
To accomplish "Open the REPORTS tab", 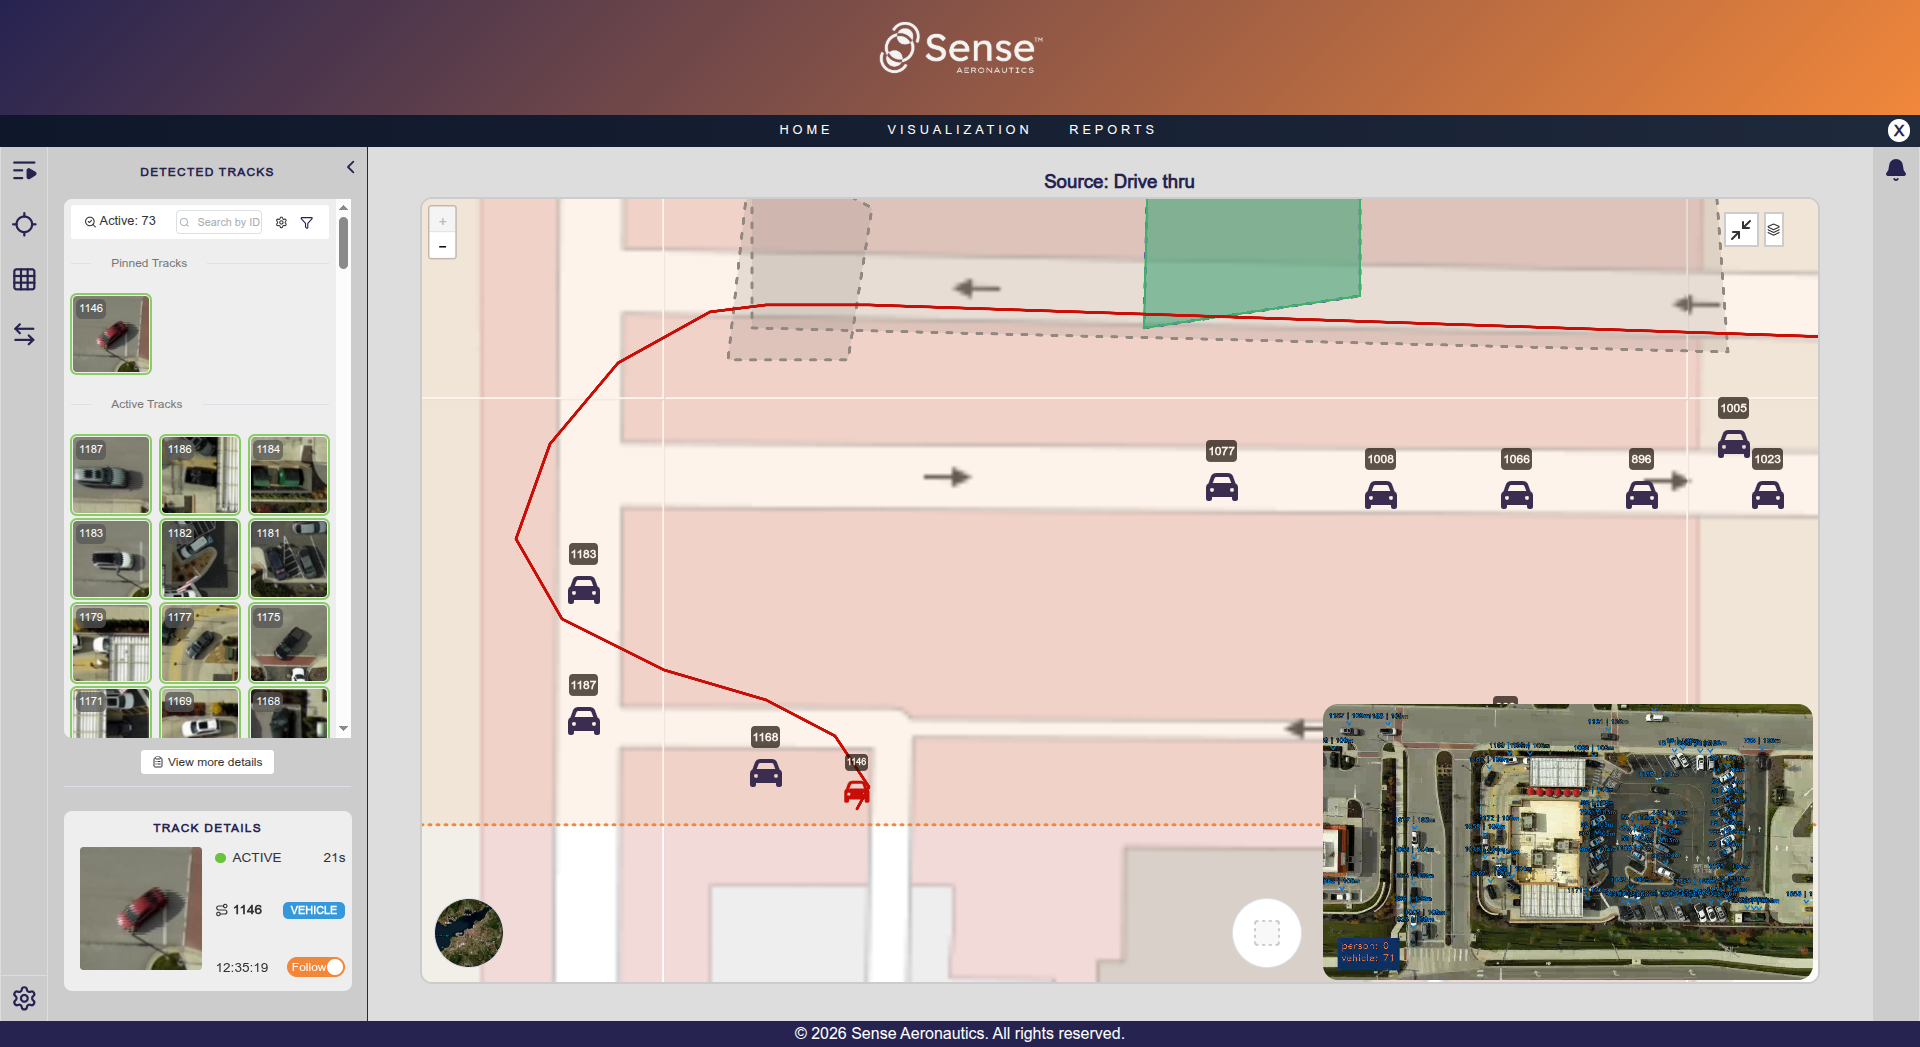I will click(1112, 130).
